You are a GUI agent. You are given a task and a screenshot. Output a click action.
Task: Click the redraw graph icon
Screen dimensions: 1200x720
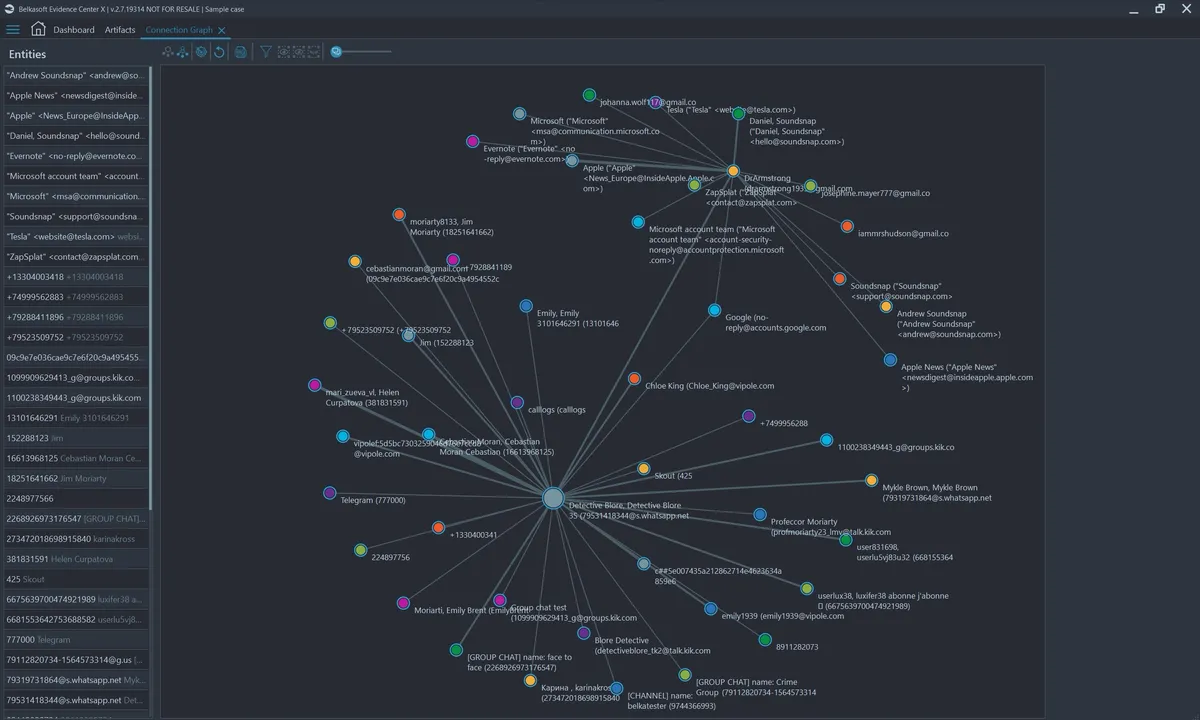click(x=201, y=51)
